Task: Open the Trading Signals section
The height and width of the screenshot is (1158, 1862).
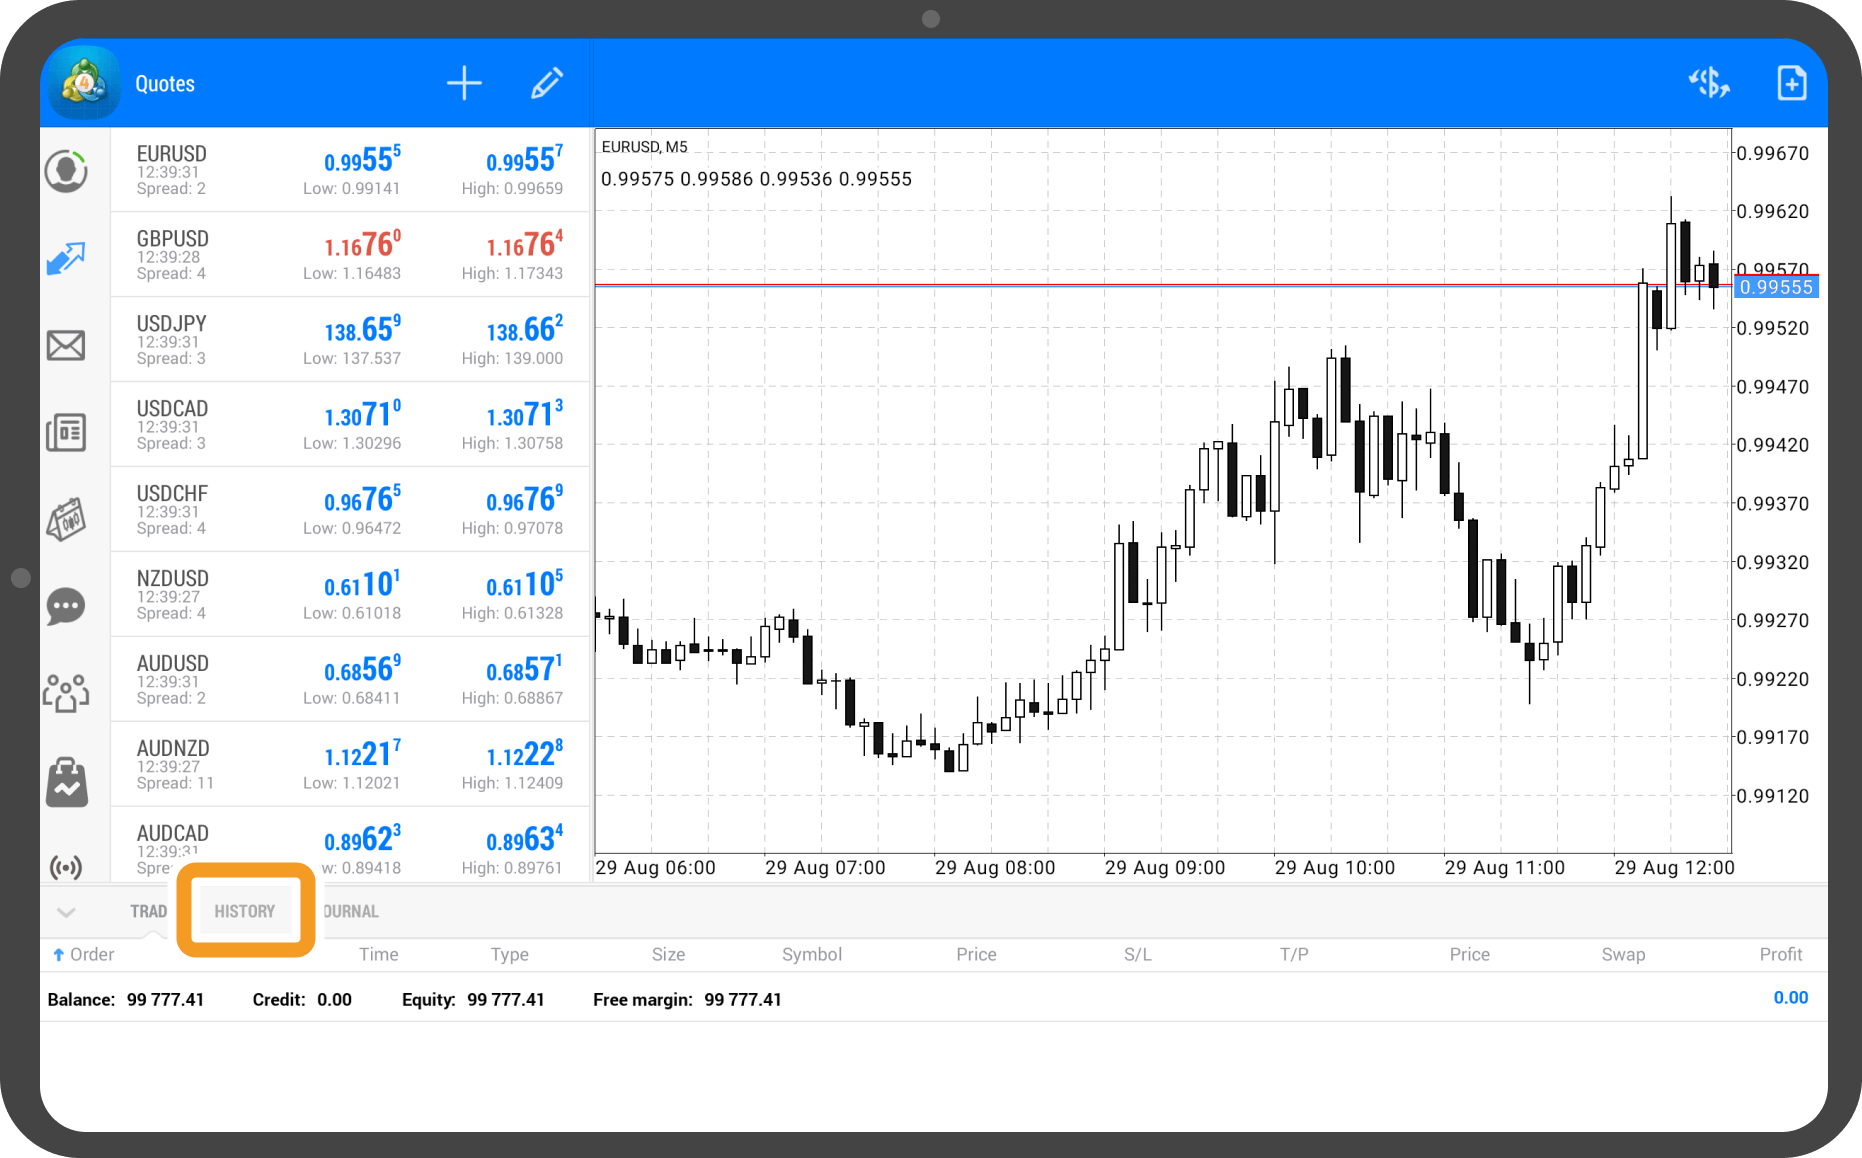Action: pyautogui.click(x=66, y=866)
